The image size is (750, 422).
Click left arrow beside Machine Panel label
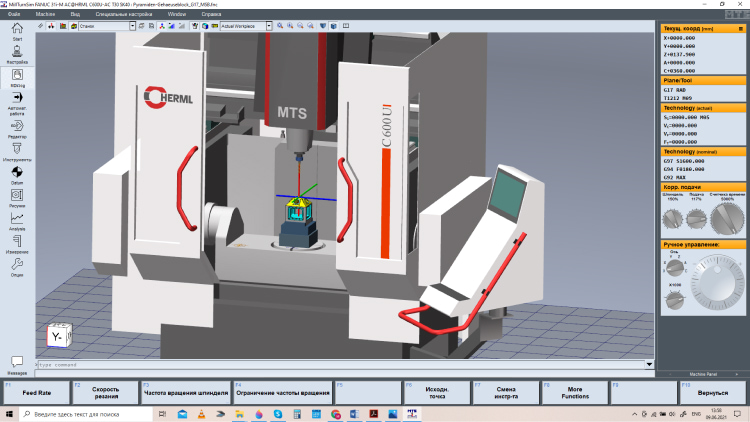click(670, 374)
